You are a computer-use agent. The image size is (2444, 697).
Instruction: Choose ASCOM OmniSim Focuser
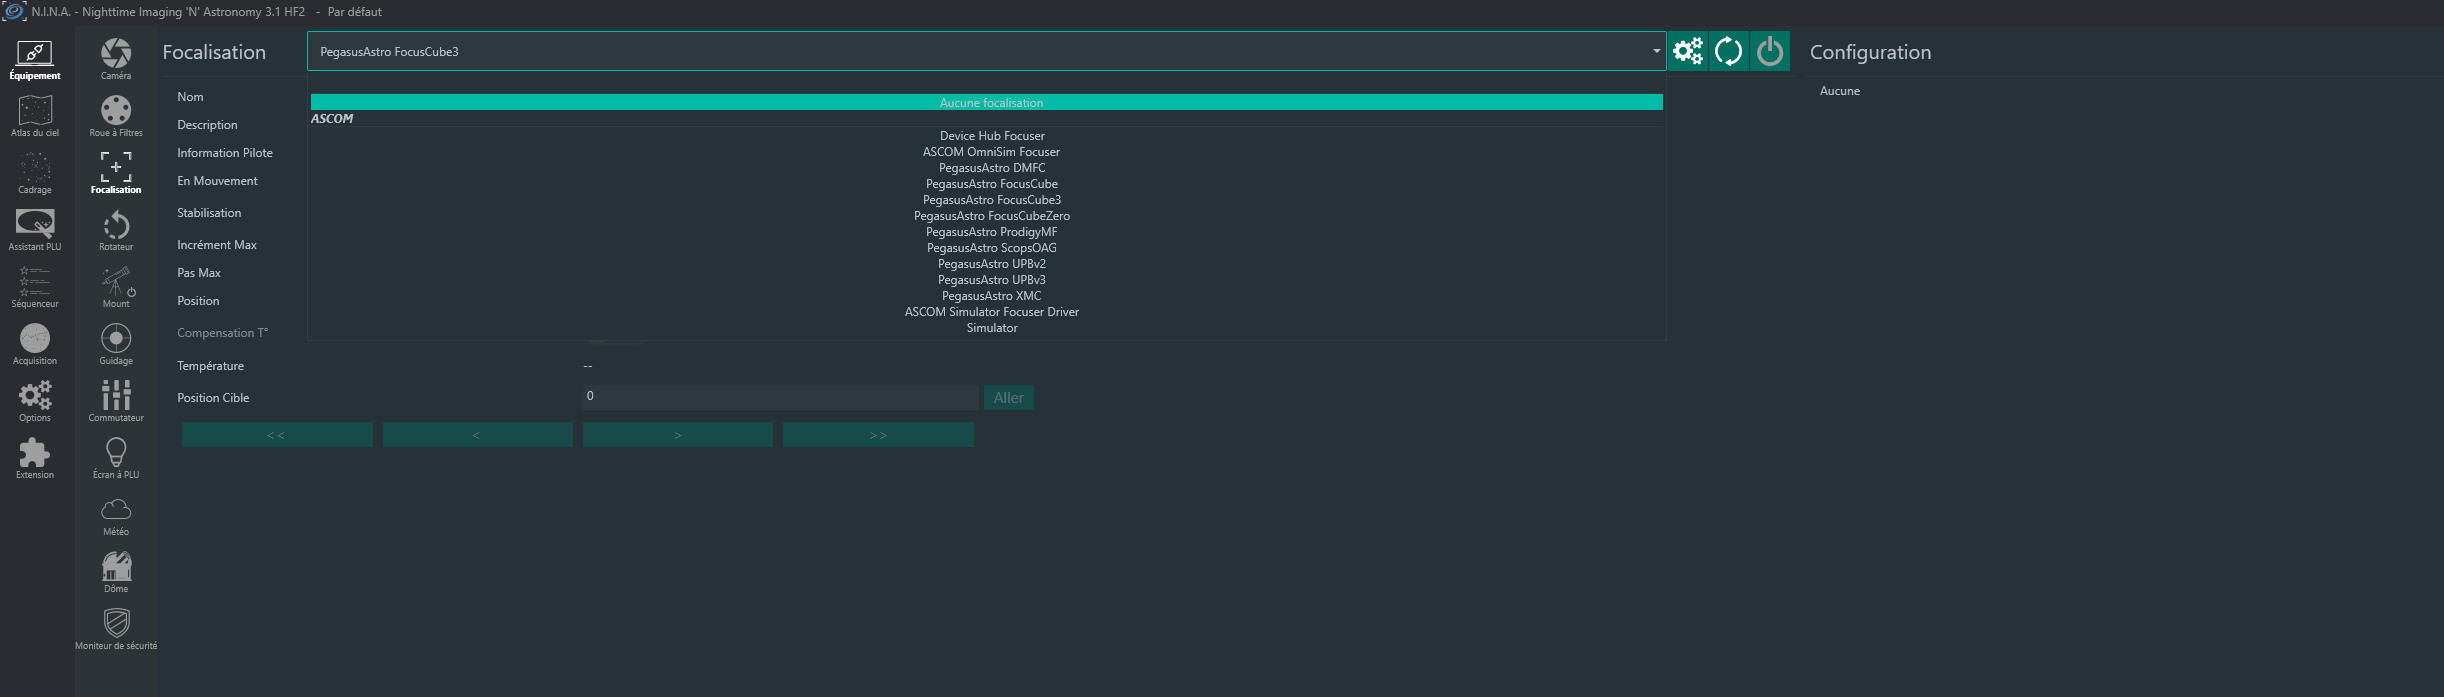pos(992,152)
